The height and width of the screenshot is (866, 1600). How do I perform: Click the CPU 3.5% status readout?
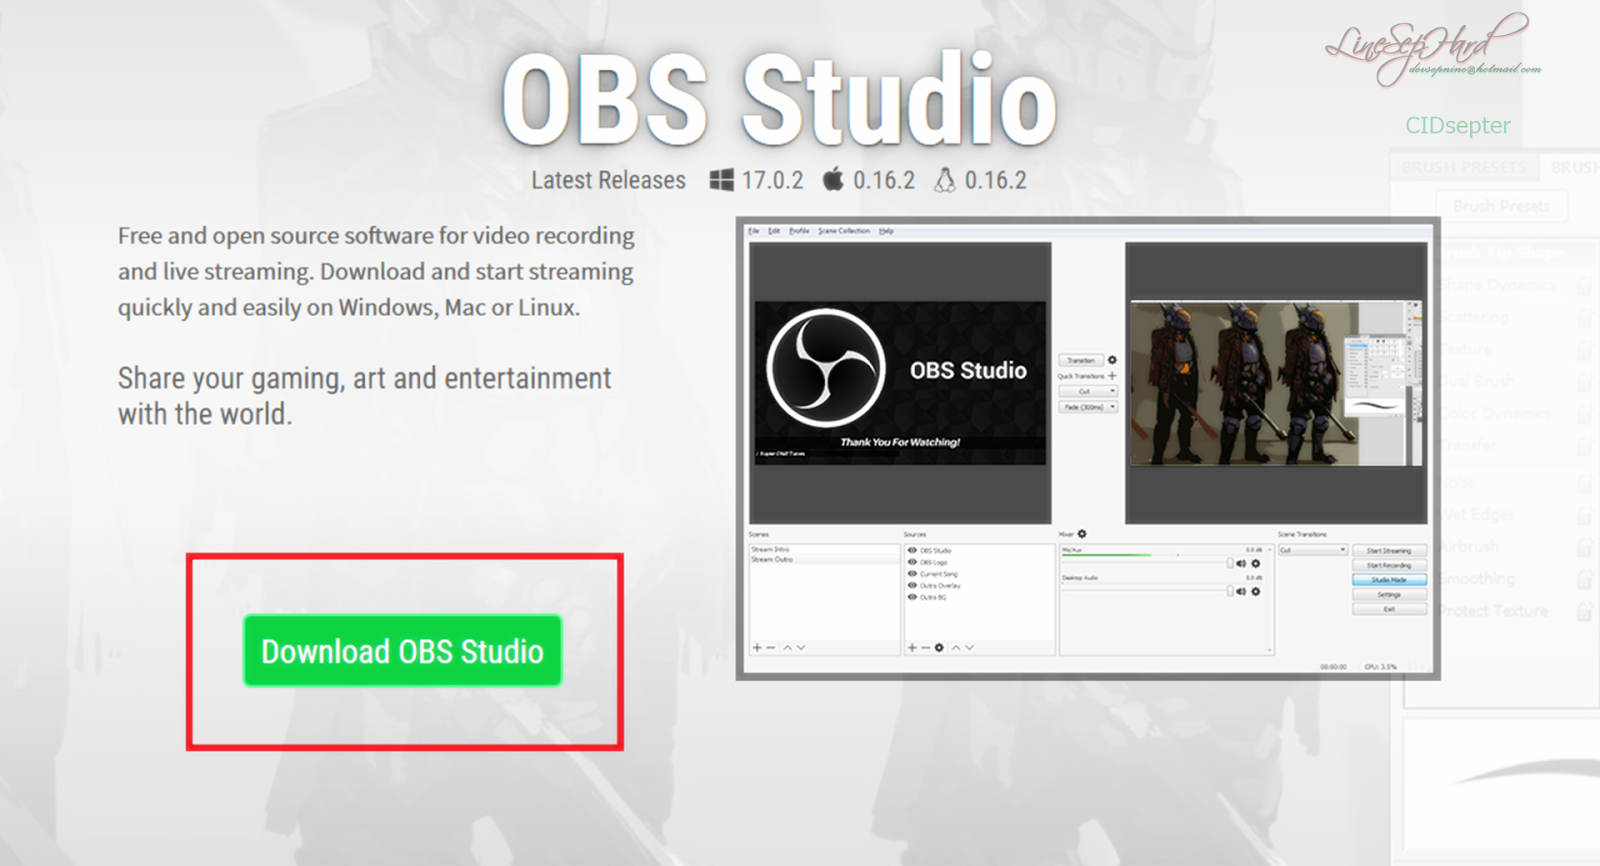[x=1381, y=667]
